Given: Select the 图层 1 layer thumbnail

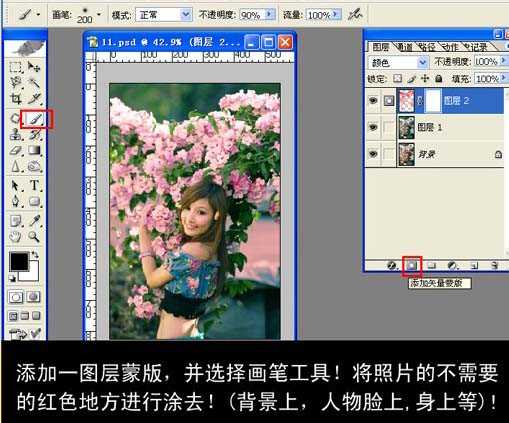Looking at the screenshot, I should (406, 127).
